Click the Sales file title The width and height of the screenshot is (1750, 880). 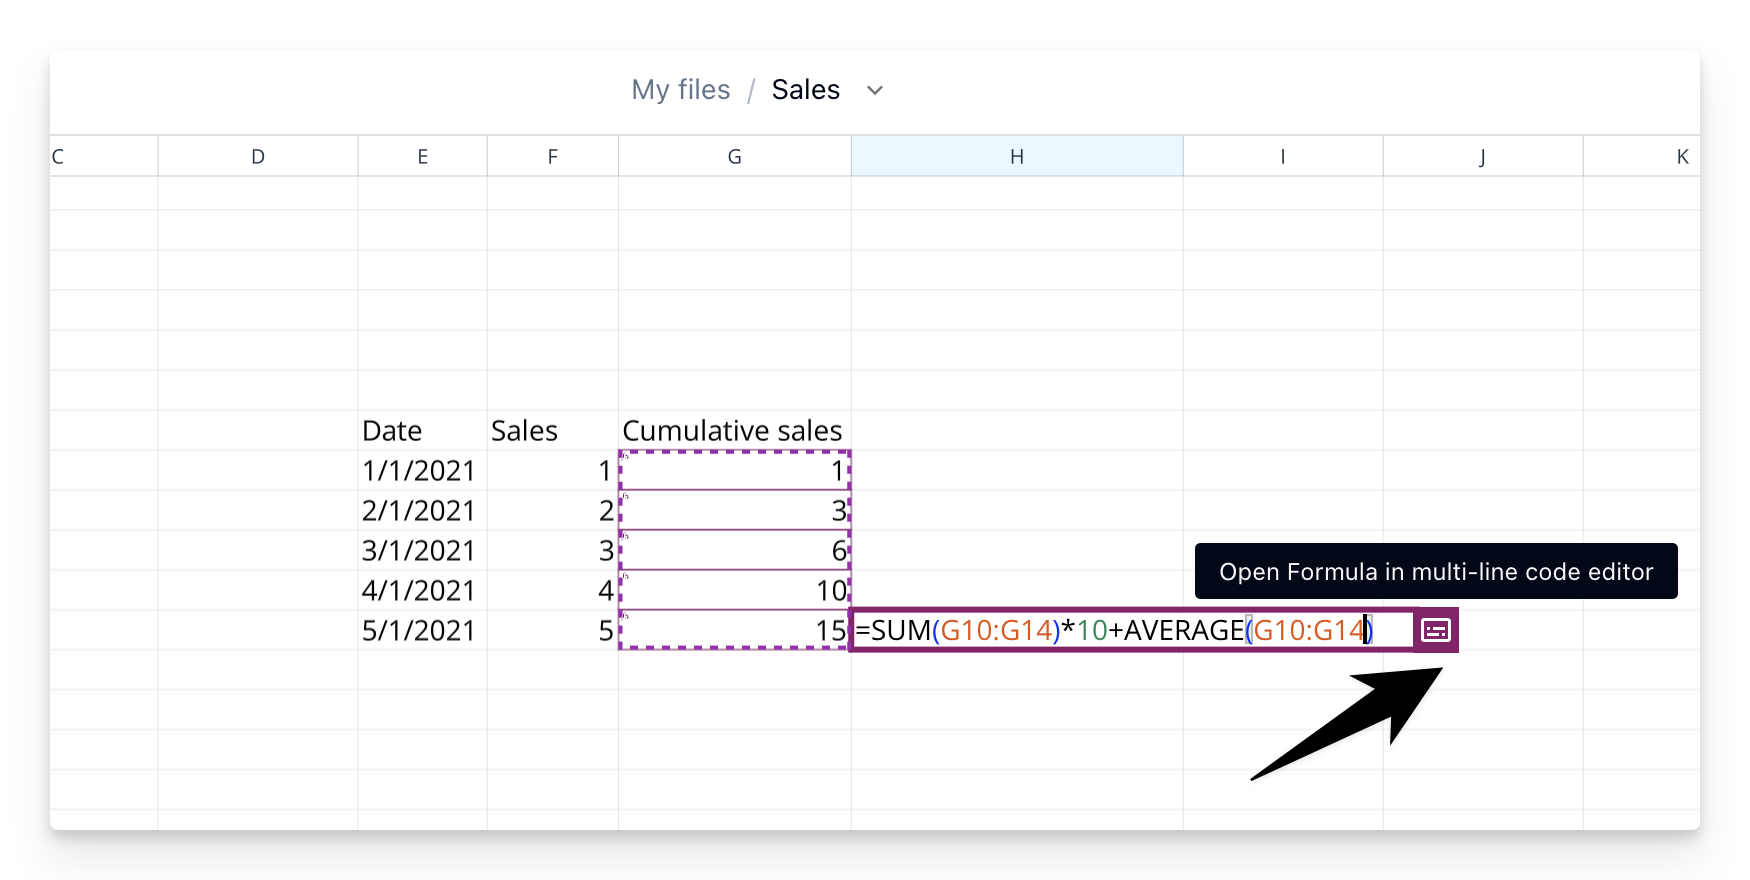click(x=805, y=90)
